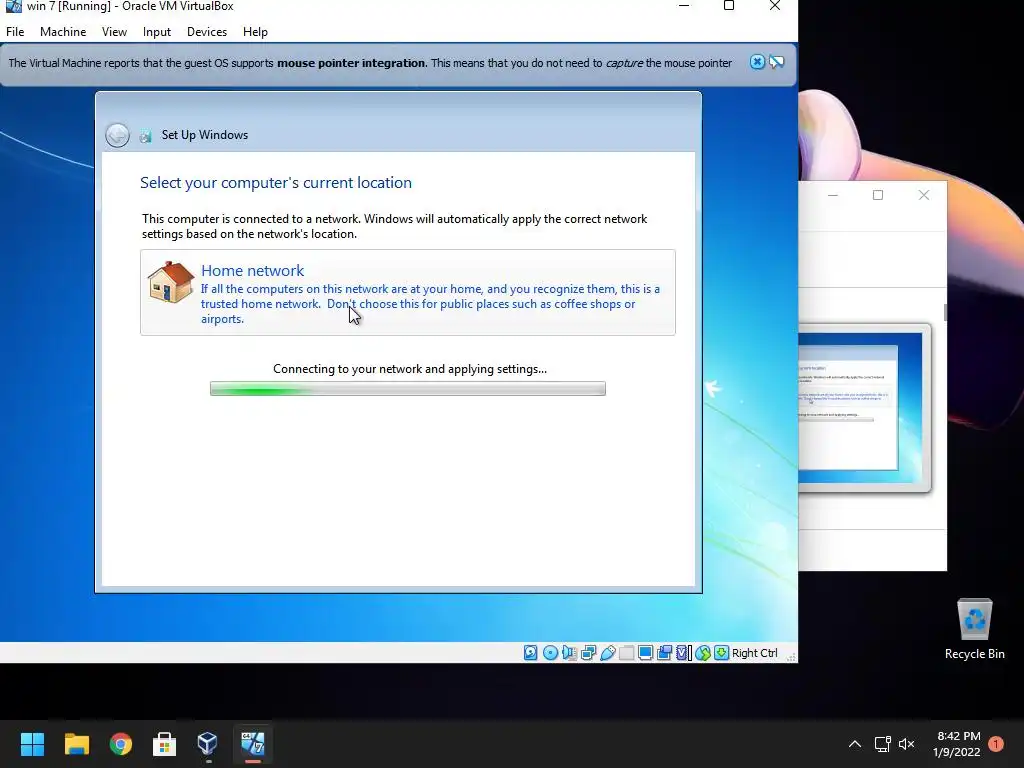This screenshot has width=1024, height=768.
Task: Click the VirtualBox app icon in the title bar
Action: point(13,7)
